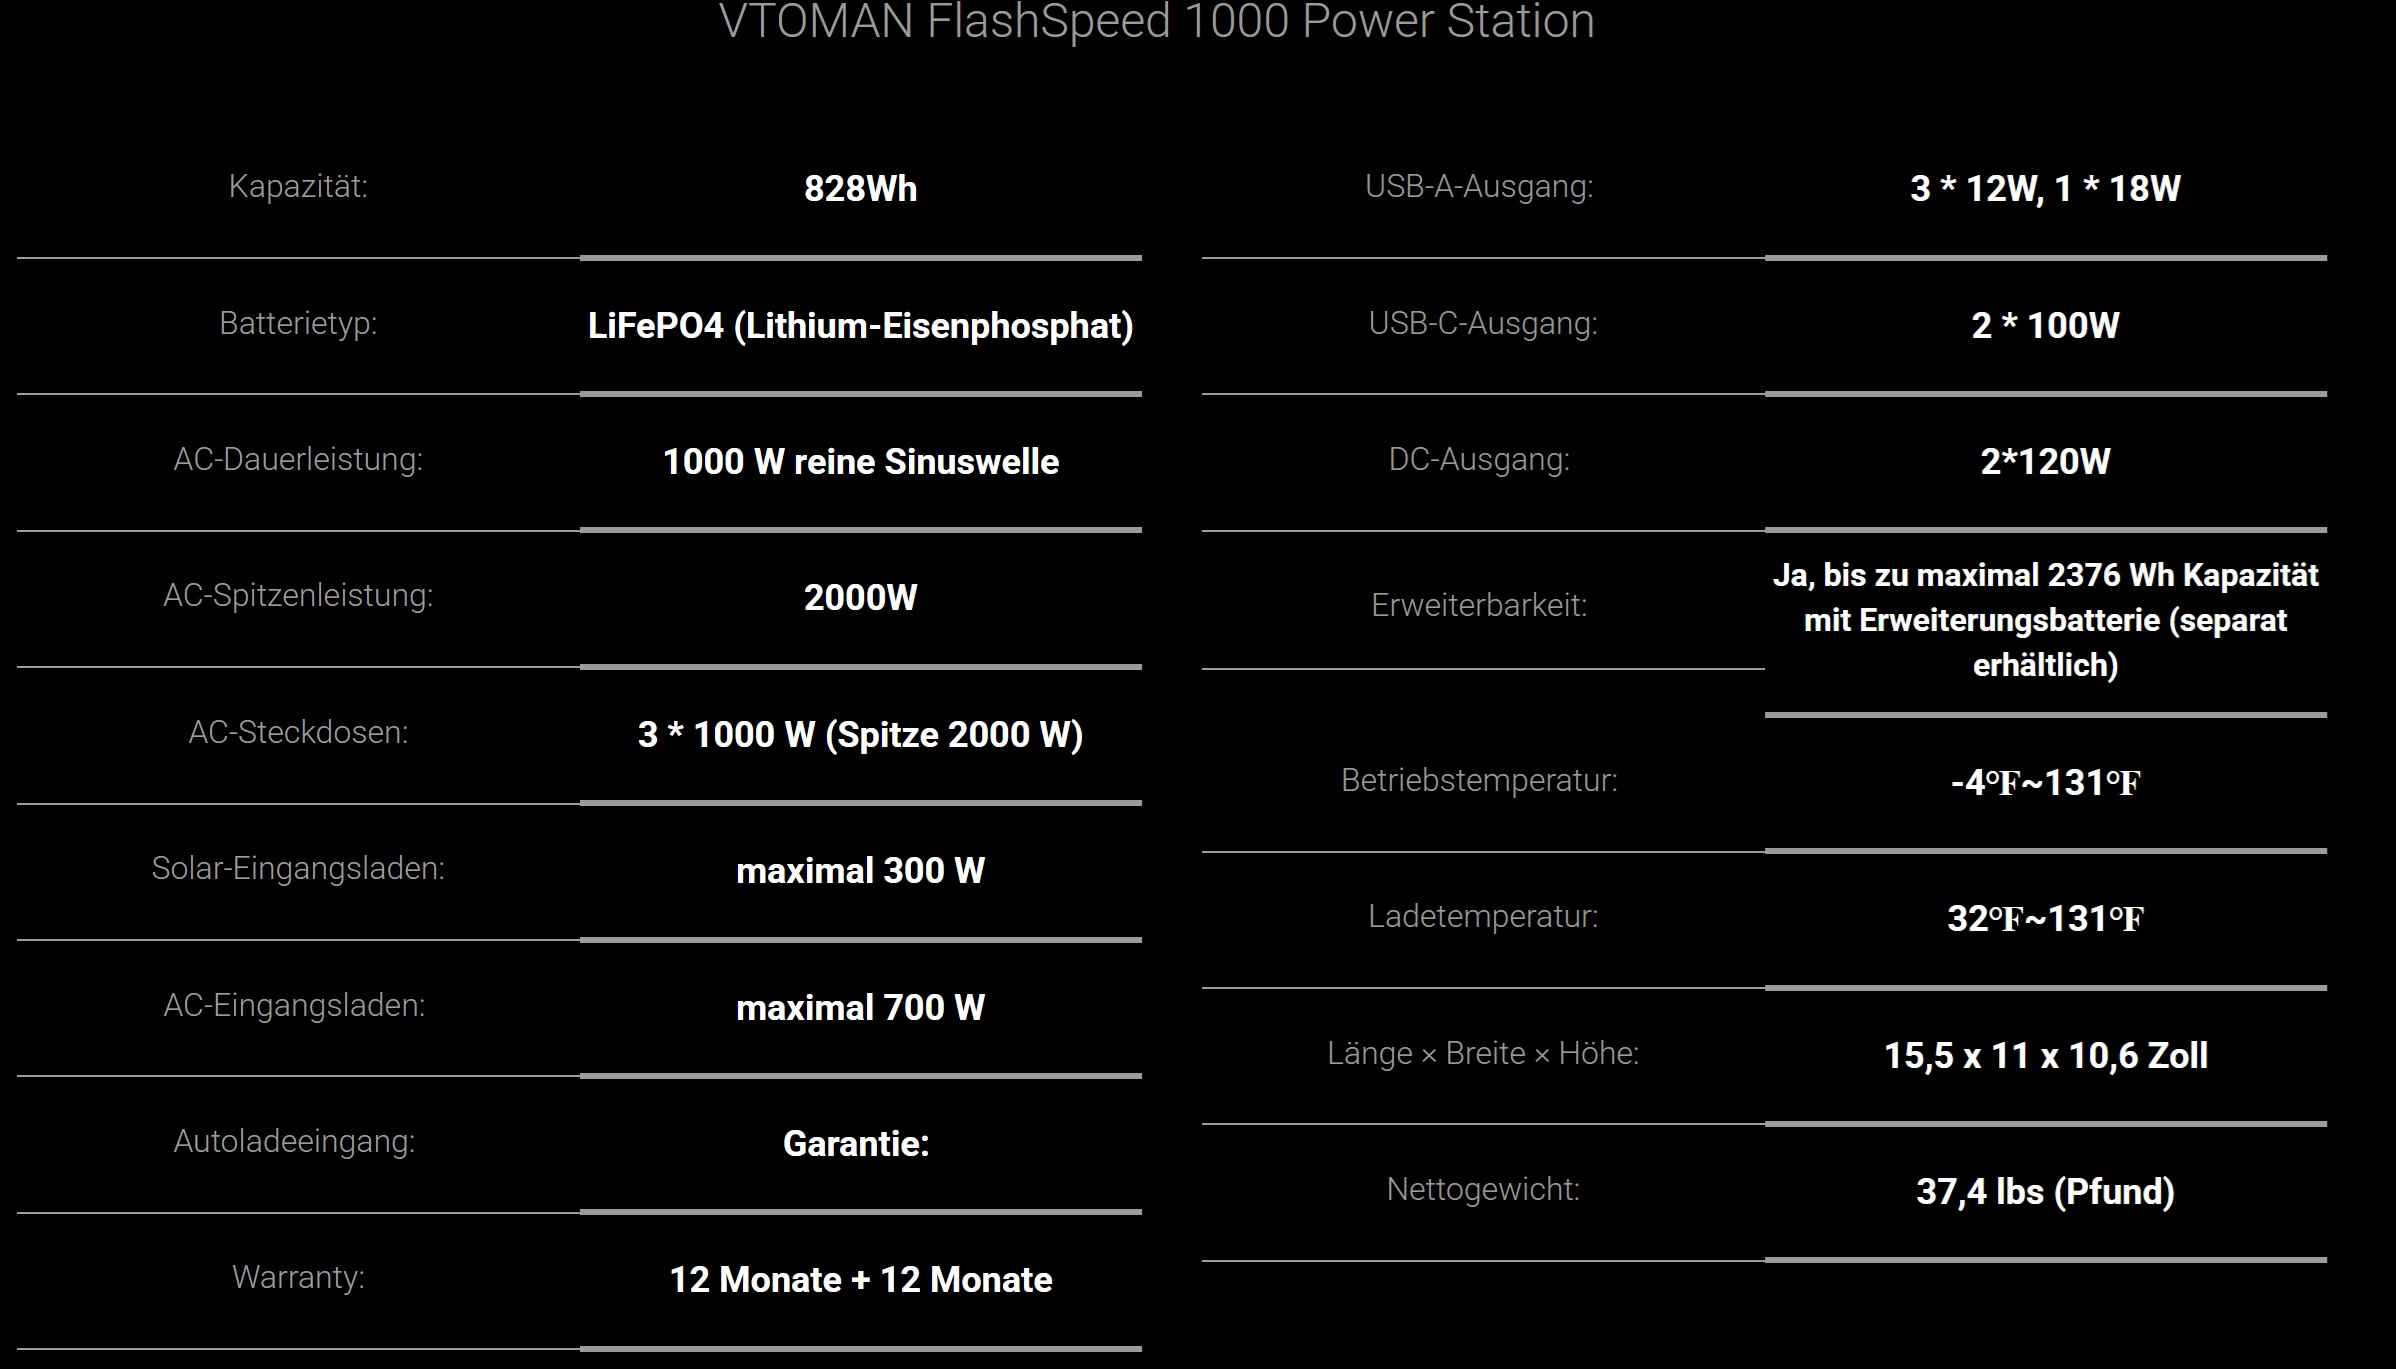The width and height of the screenshot is (2396, 1369).
Task: Select the Autoladeeingang label
Action: point(294,1141)
